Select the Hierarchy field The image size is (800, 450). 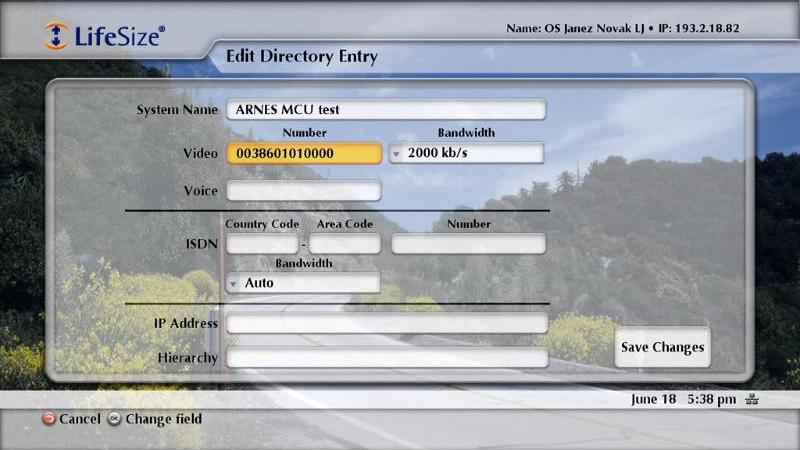coord(387,358)
